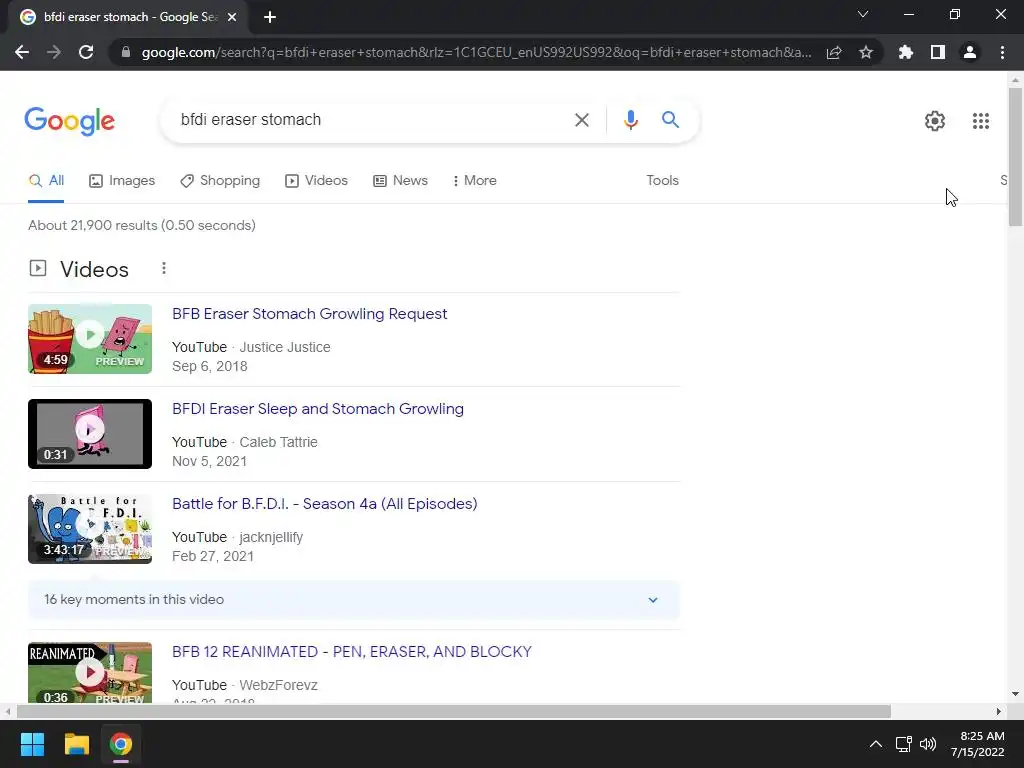
Task: Click the Caleb Tattrie channel name
Action: point(278,442)
